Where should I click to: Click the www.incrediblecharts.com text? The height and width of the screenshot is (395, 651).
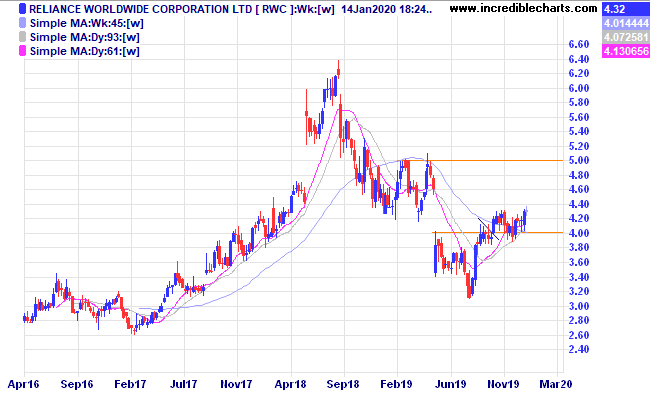pyautogui.click(x=523, y=8)
